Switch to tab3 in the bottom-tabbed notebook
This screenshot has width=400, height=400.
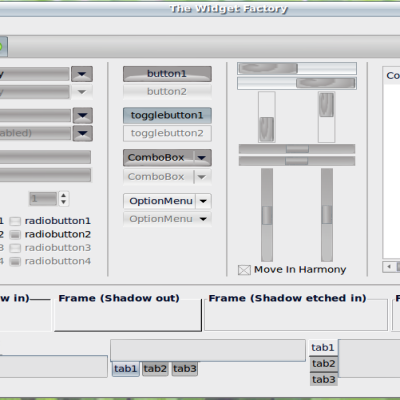click(x=185, y=369)
